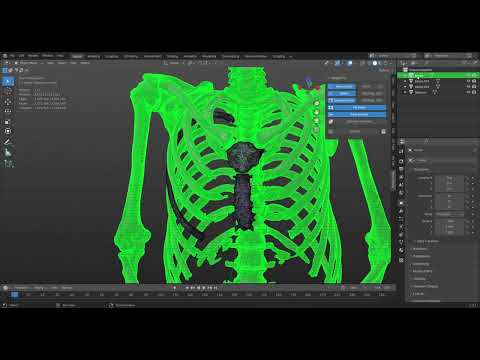
Task: Play the animation forward
Action: pyautogui.click(x=204, y=288)
